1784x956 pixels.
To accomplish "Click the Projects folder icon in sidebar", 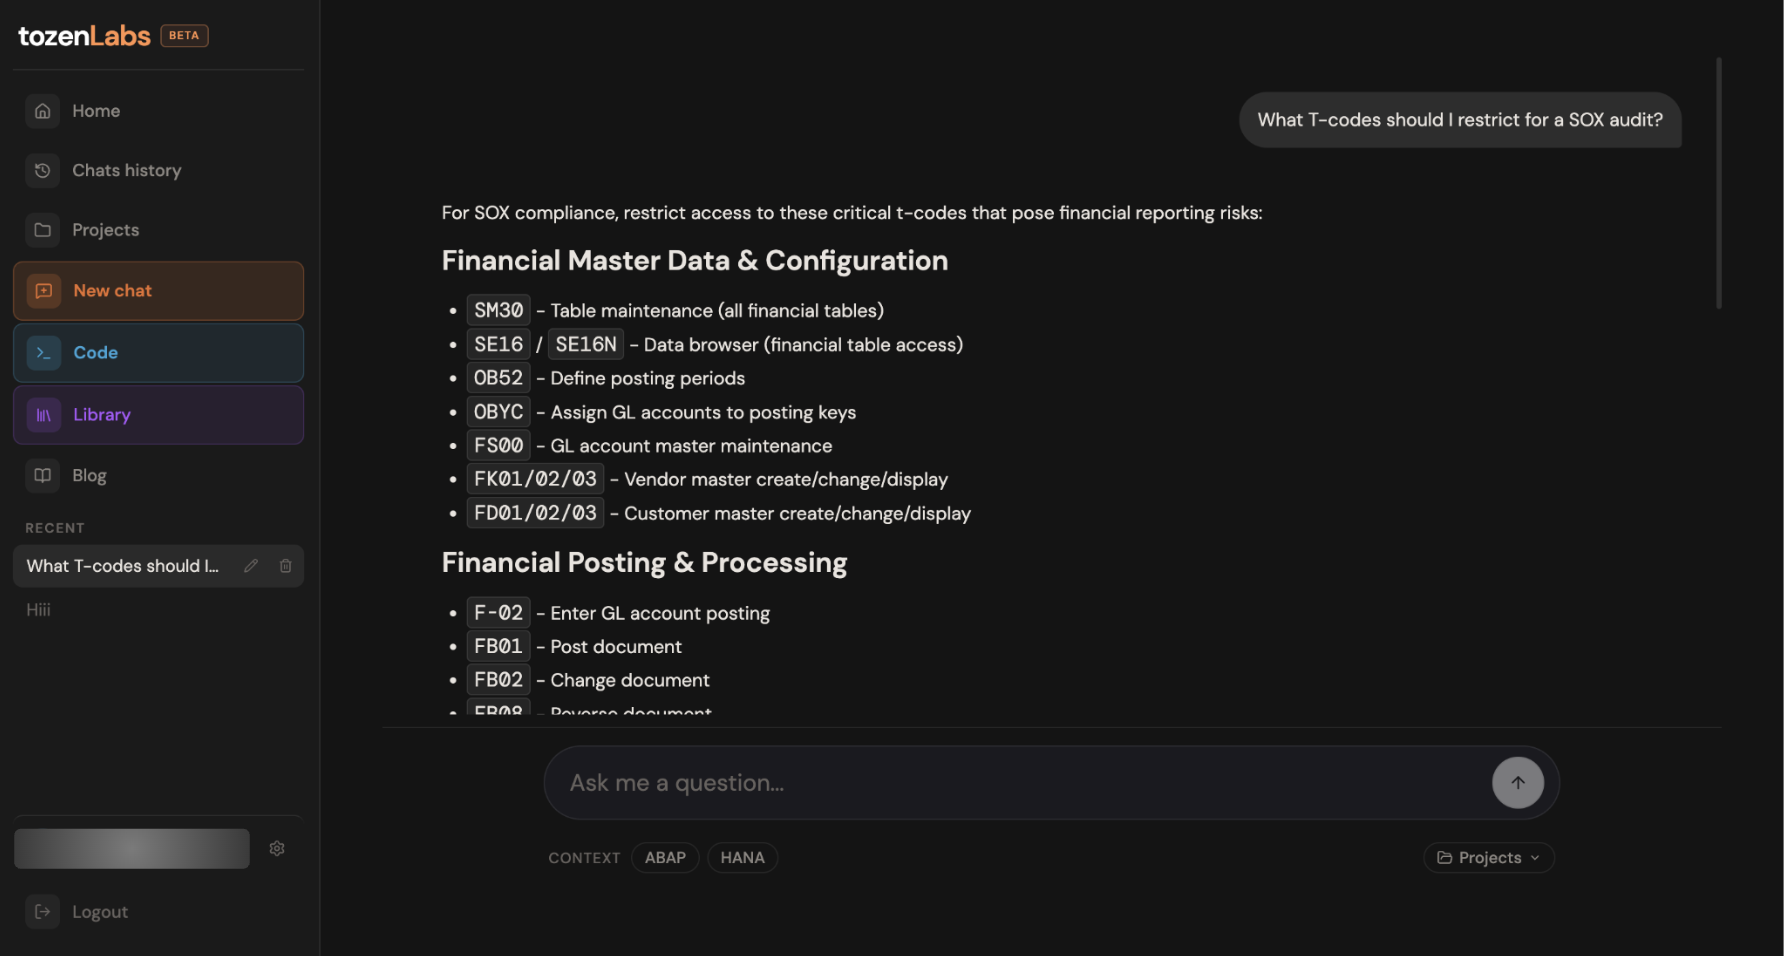I will 42,230.
